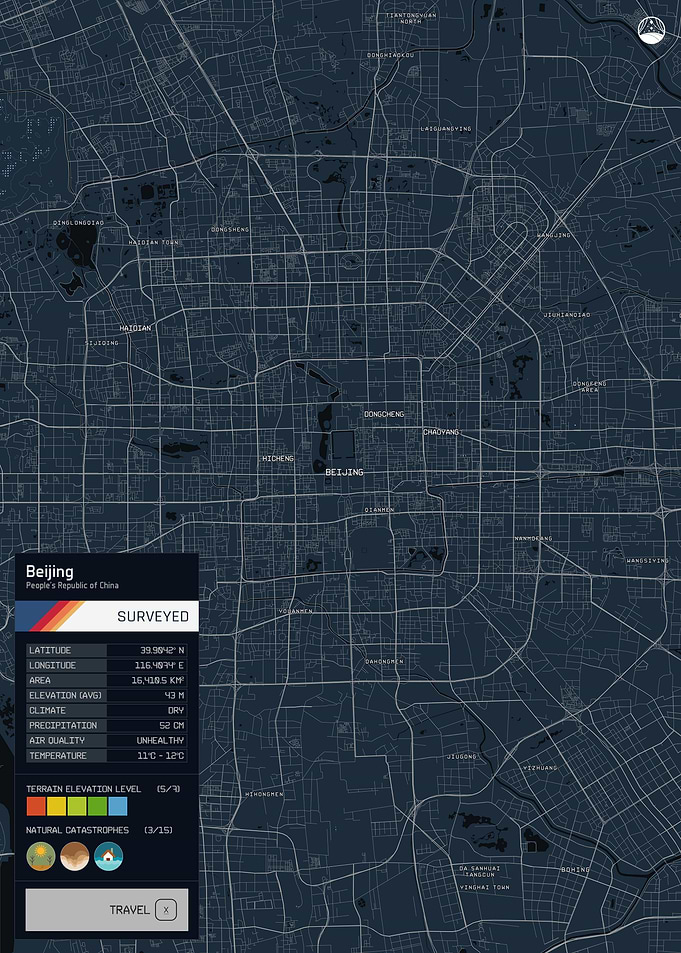Select the ELEVATION (AVG) row label
Screen dimensions: 681x953
pyautogui.click(x=65, y=695)
